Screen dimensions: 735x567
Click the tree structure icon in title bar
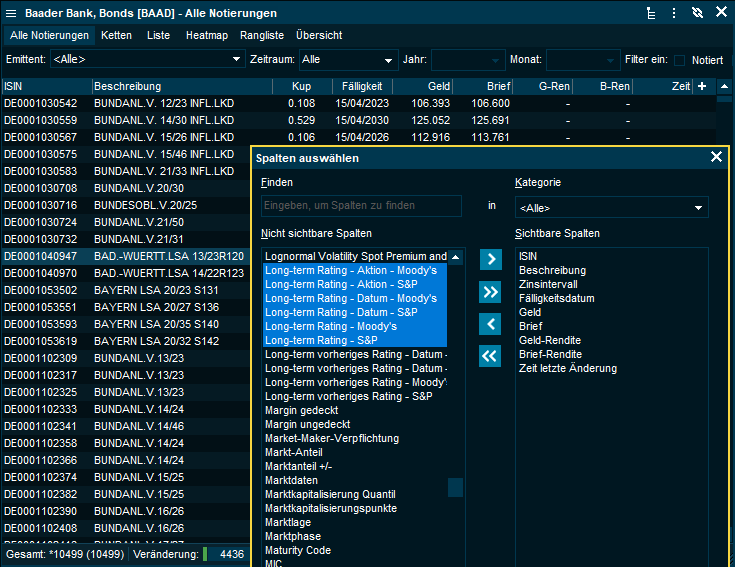651,13
